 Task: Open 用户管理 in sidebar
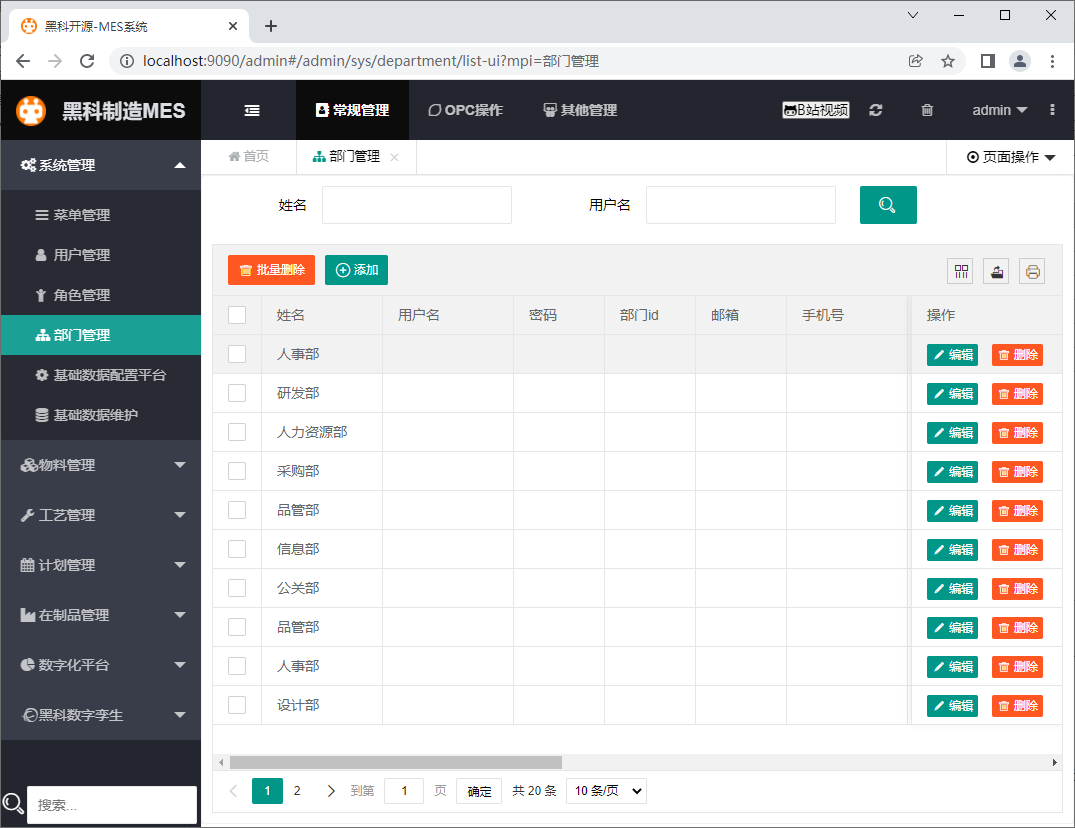pyautogui.click(x=101, y=255)
